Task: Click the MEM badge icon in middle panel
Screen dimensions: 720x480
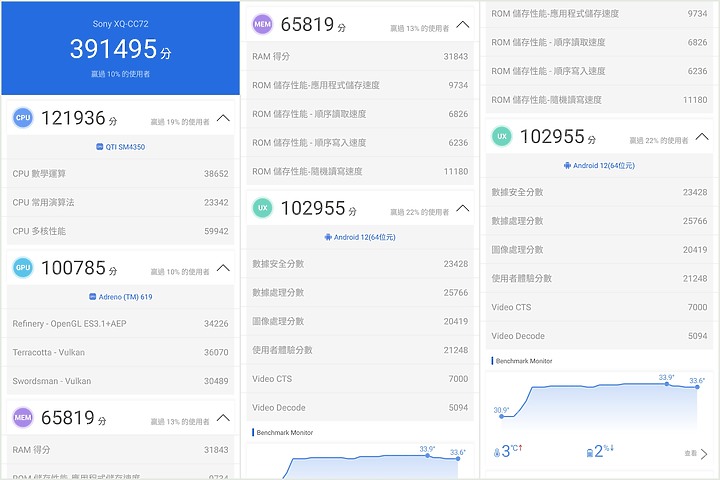Action: [x=263, y=24]
